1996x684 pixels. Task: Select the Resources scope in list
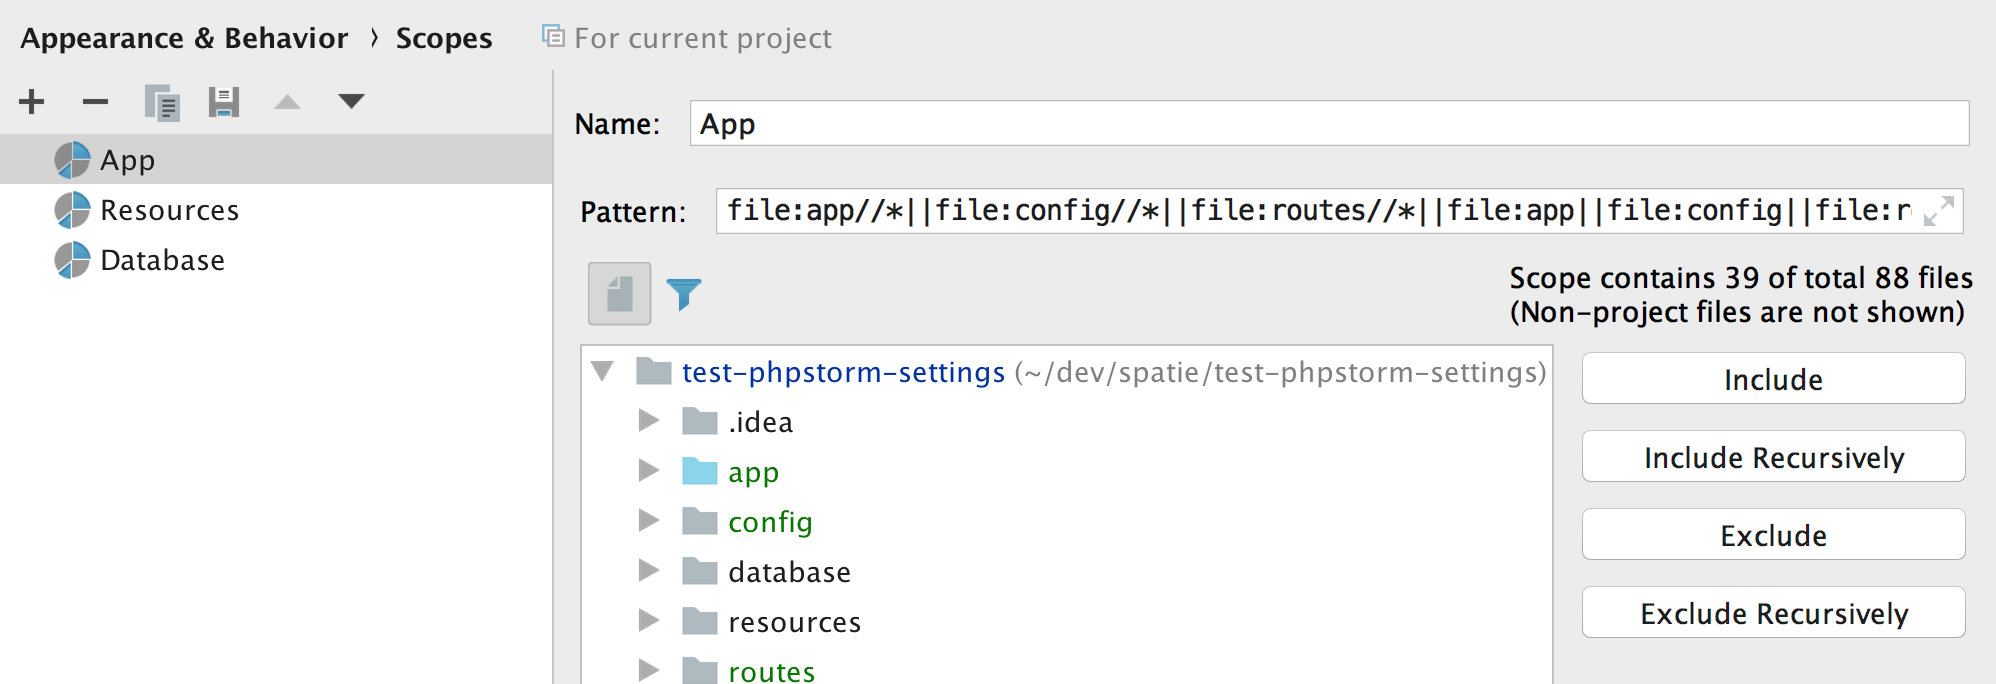(x=169, y=210)
